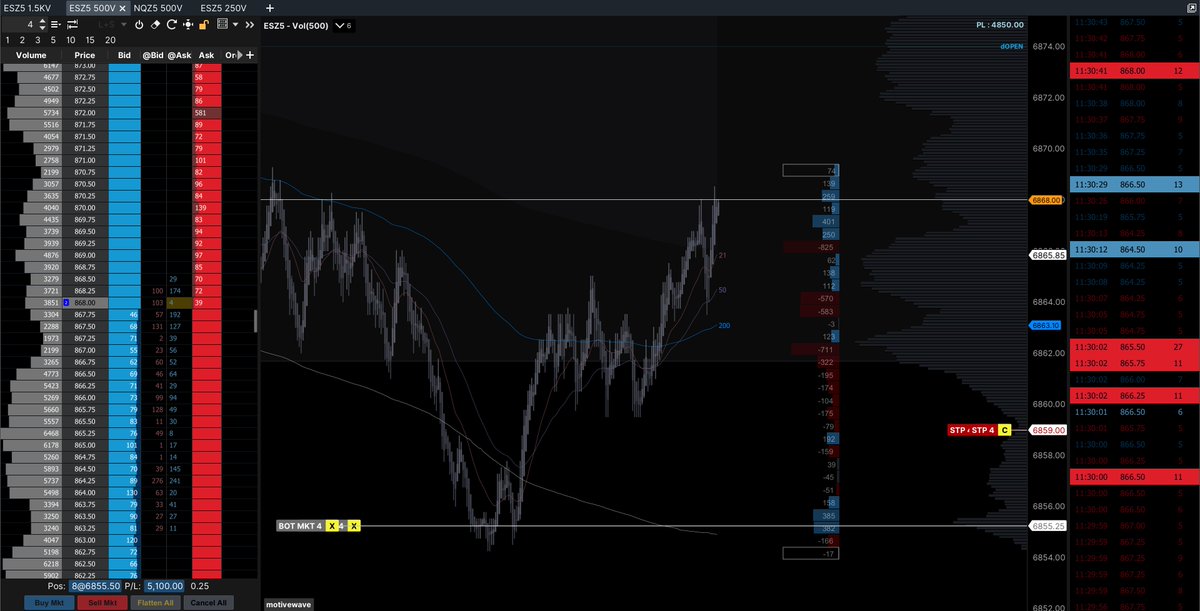
Task: Click the refresh icon in the toolbar
Action: pyautogui.click(x=171, y=25)
